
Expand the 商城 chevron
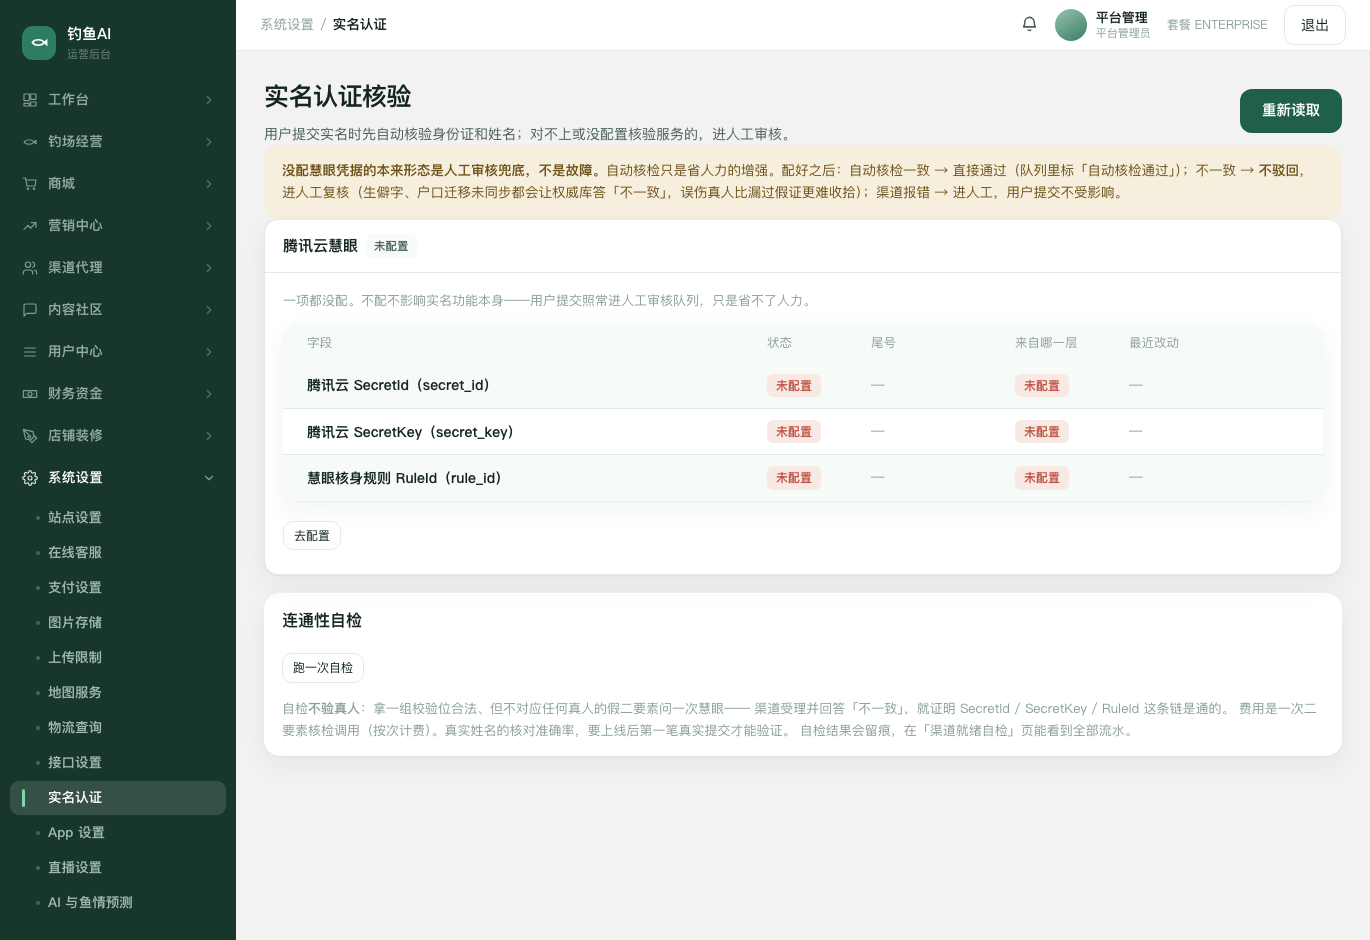click(209, 184)
